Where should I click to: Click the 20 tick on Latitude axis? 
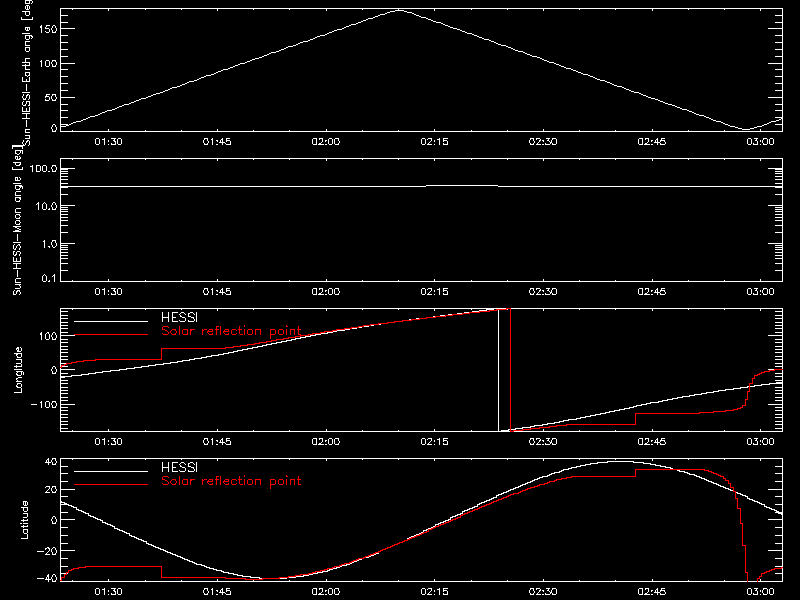[51, 489]
